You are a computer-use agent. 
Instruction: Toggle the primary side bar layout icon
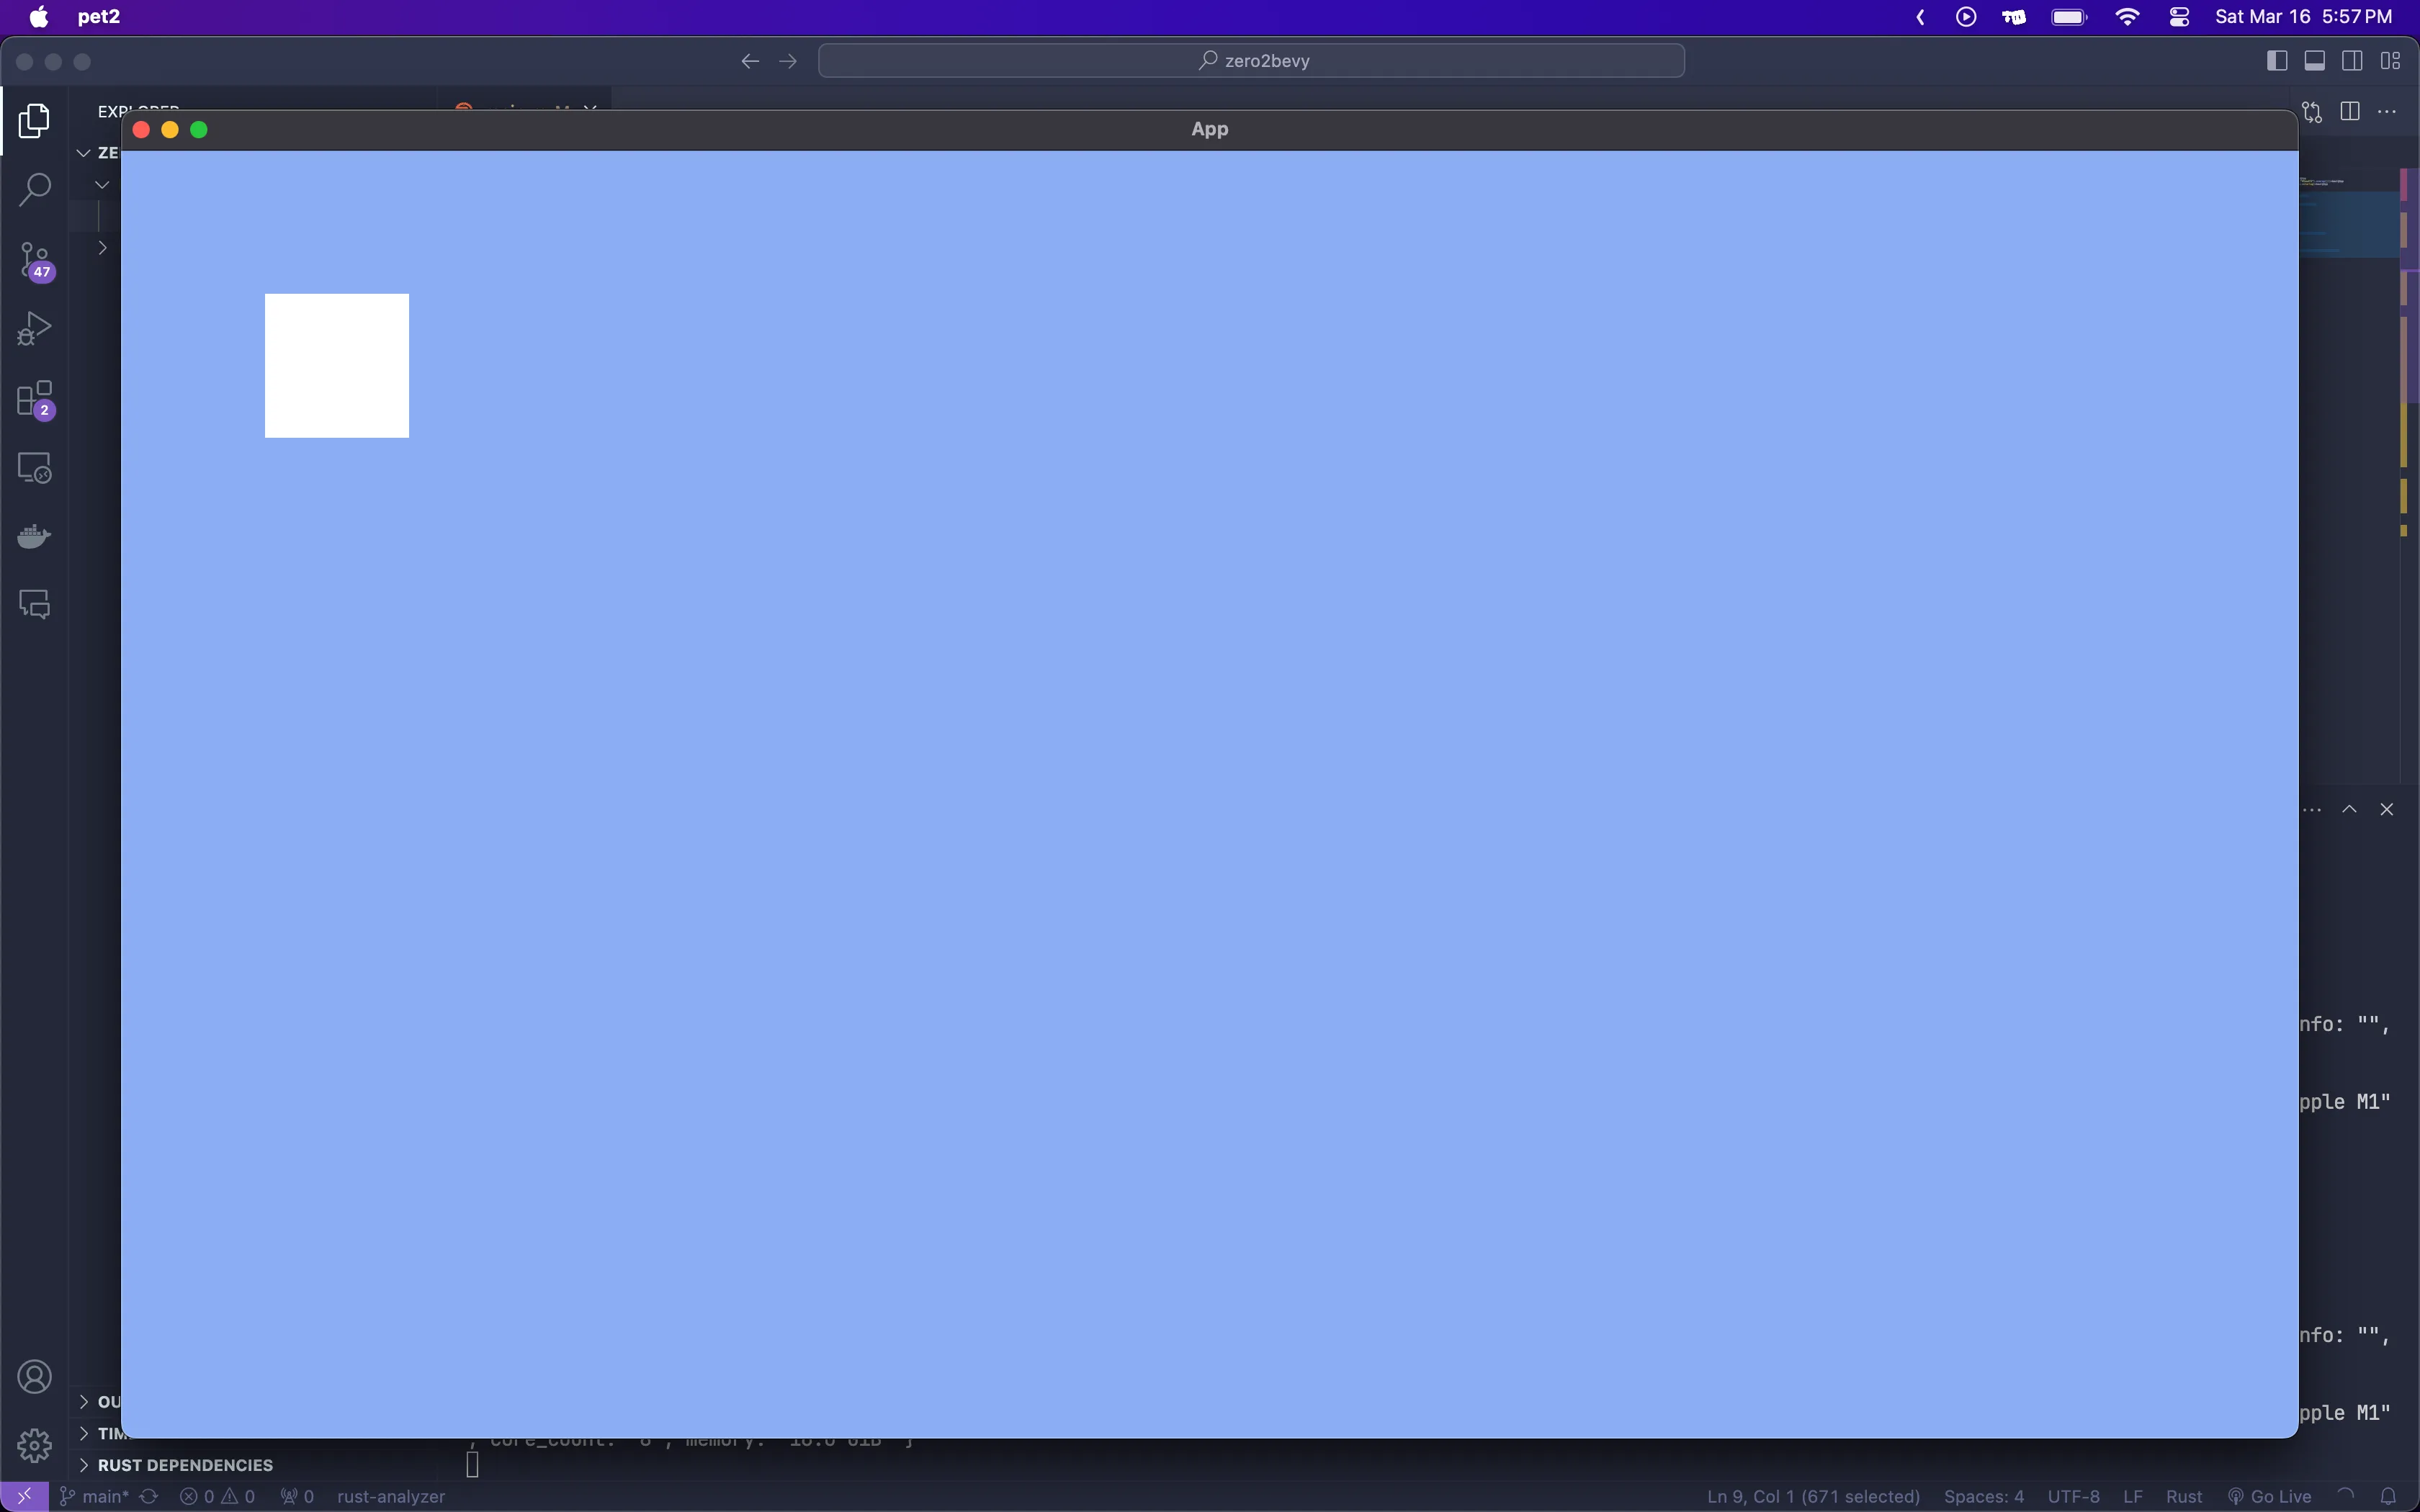click(2277, 61)
